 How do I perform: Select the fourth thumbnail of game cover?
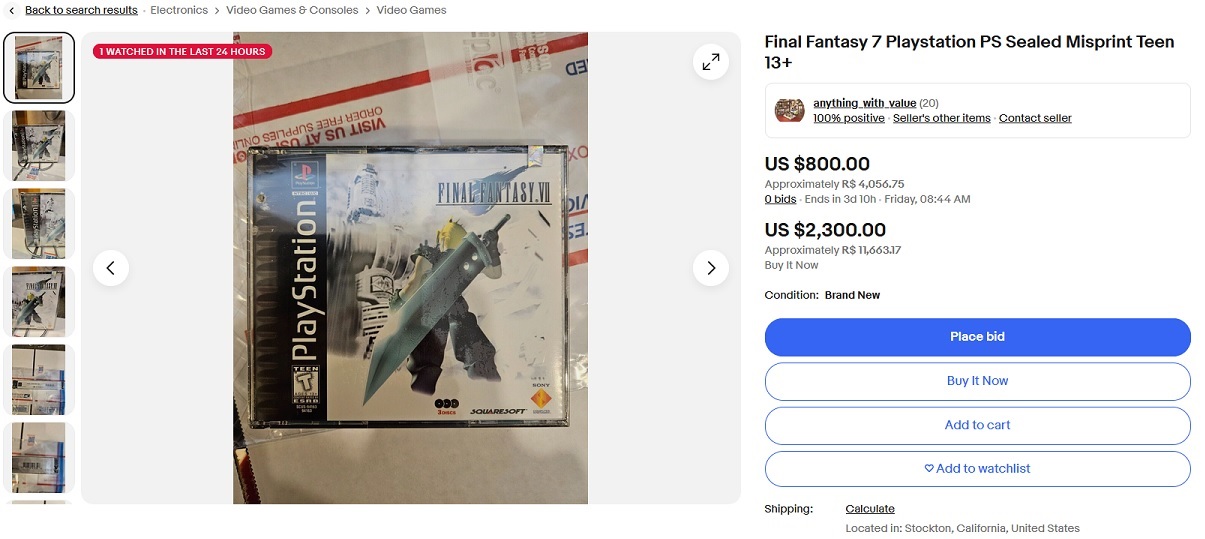tap(39, 302)
